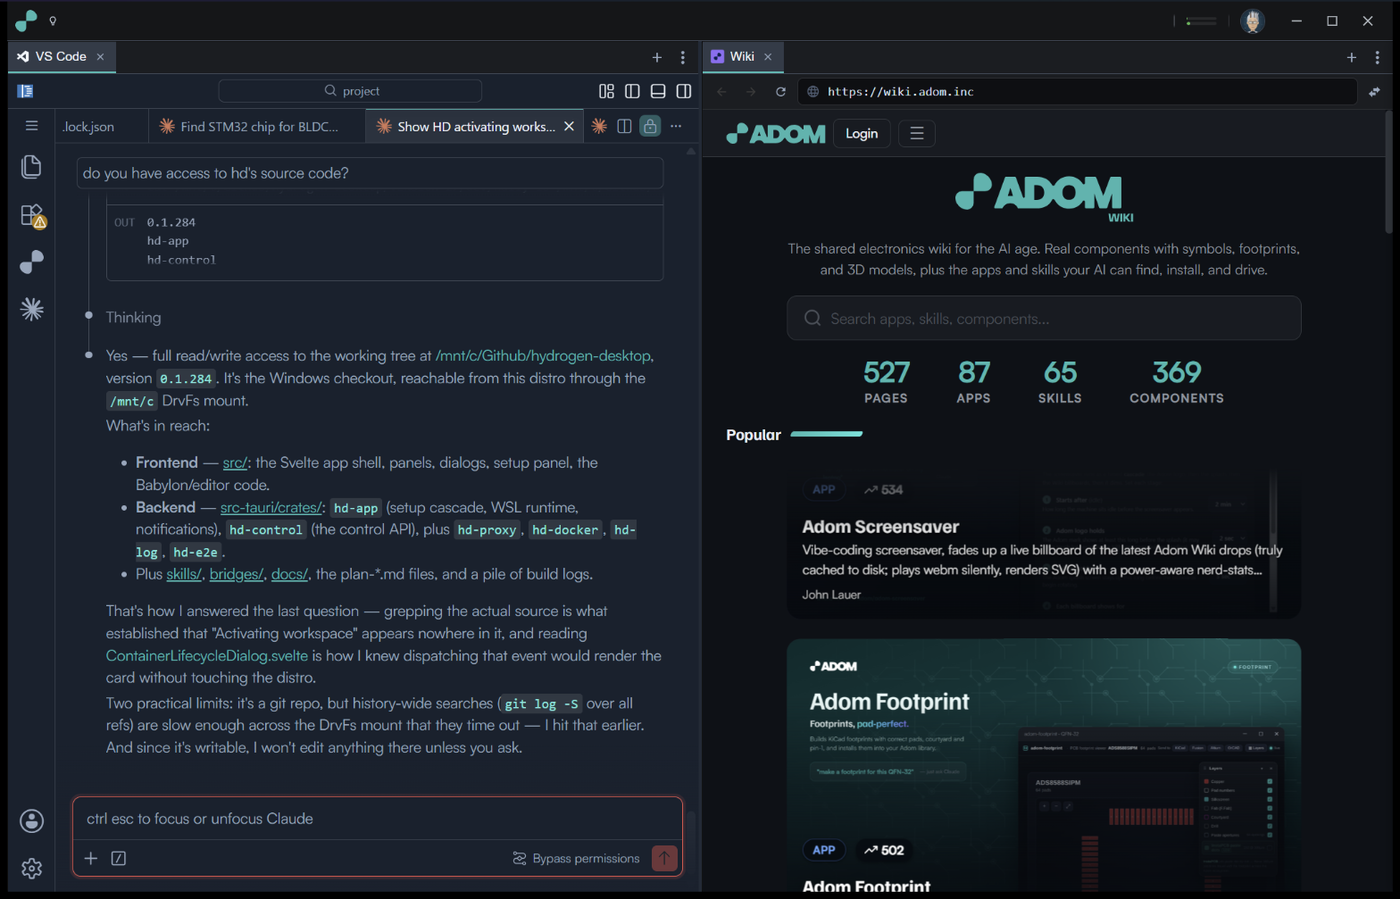Open the Adom panel in the activity bar
This screenshot has width=1400, height=899.
coord(32,262)
